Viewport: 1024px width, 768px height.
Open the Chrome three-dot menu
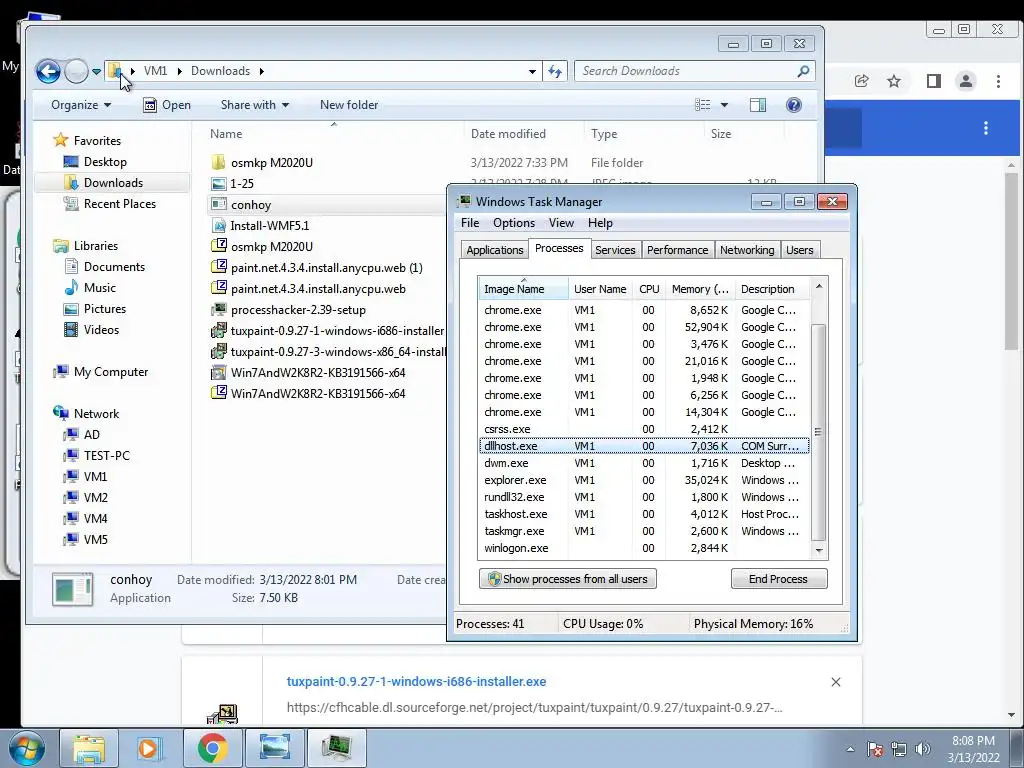(998, 81)
